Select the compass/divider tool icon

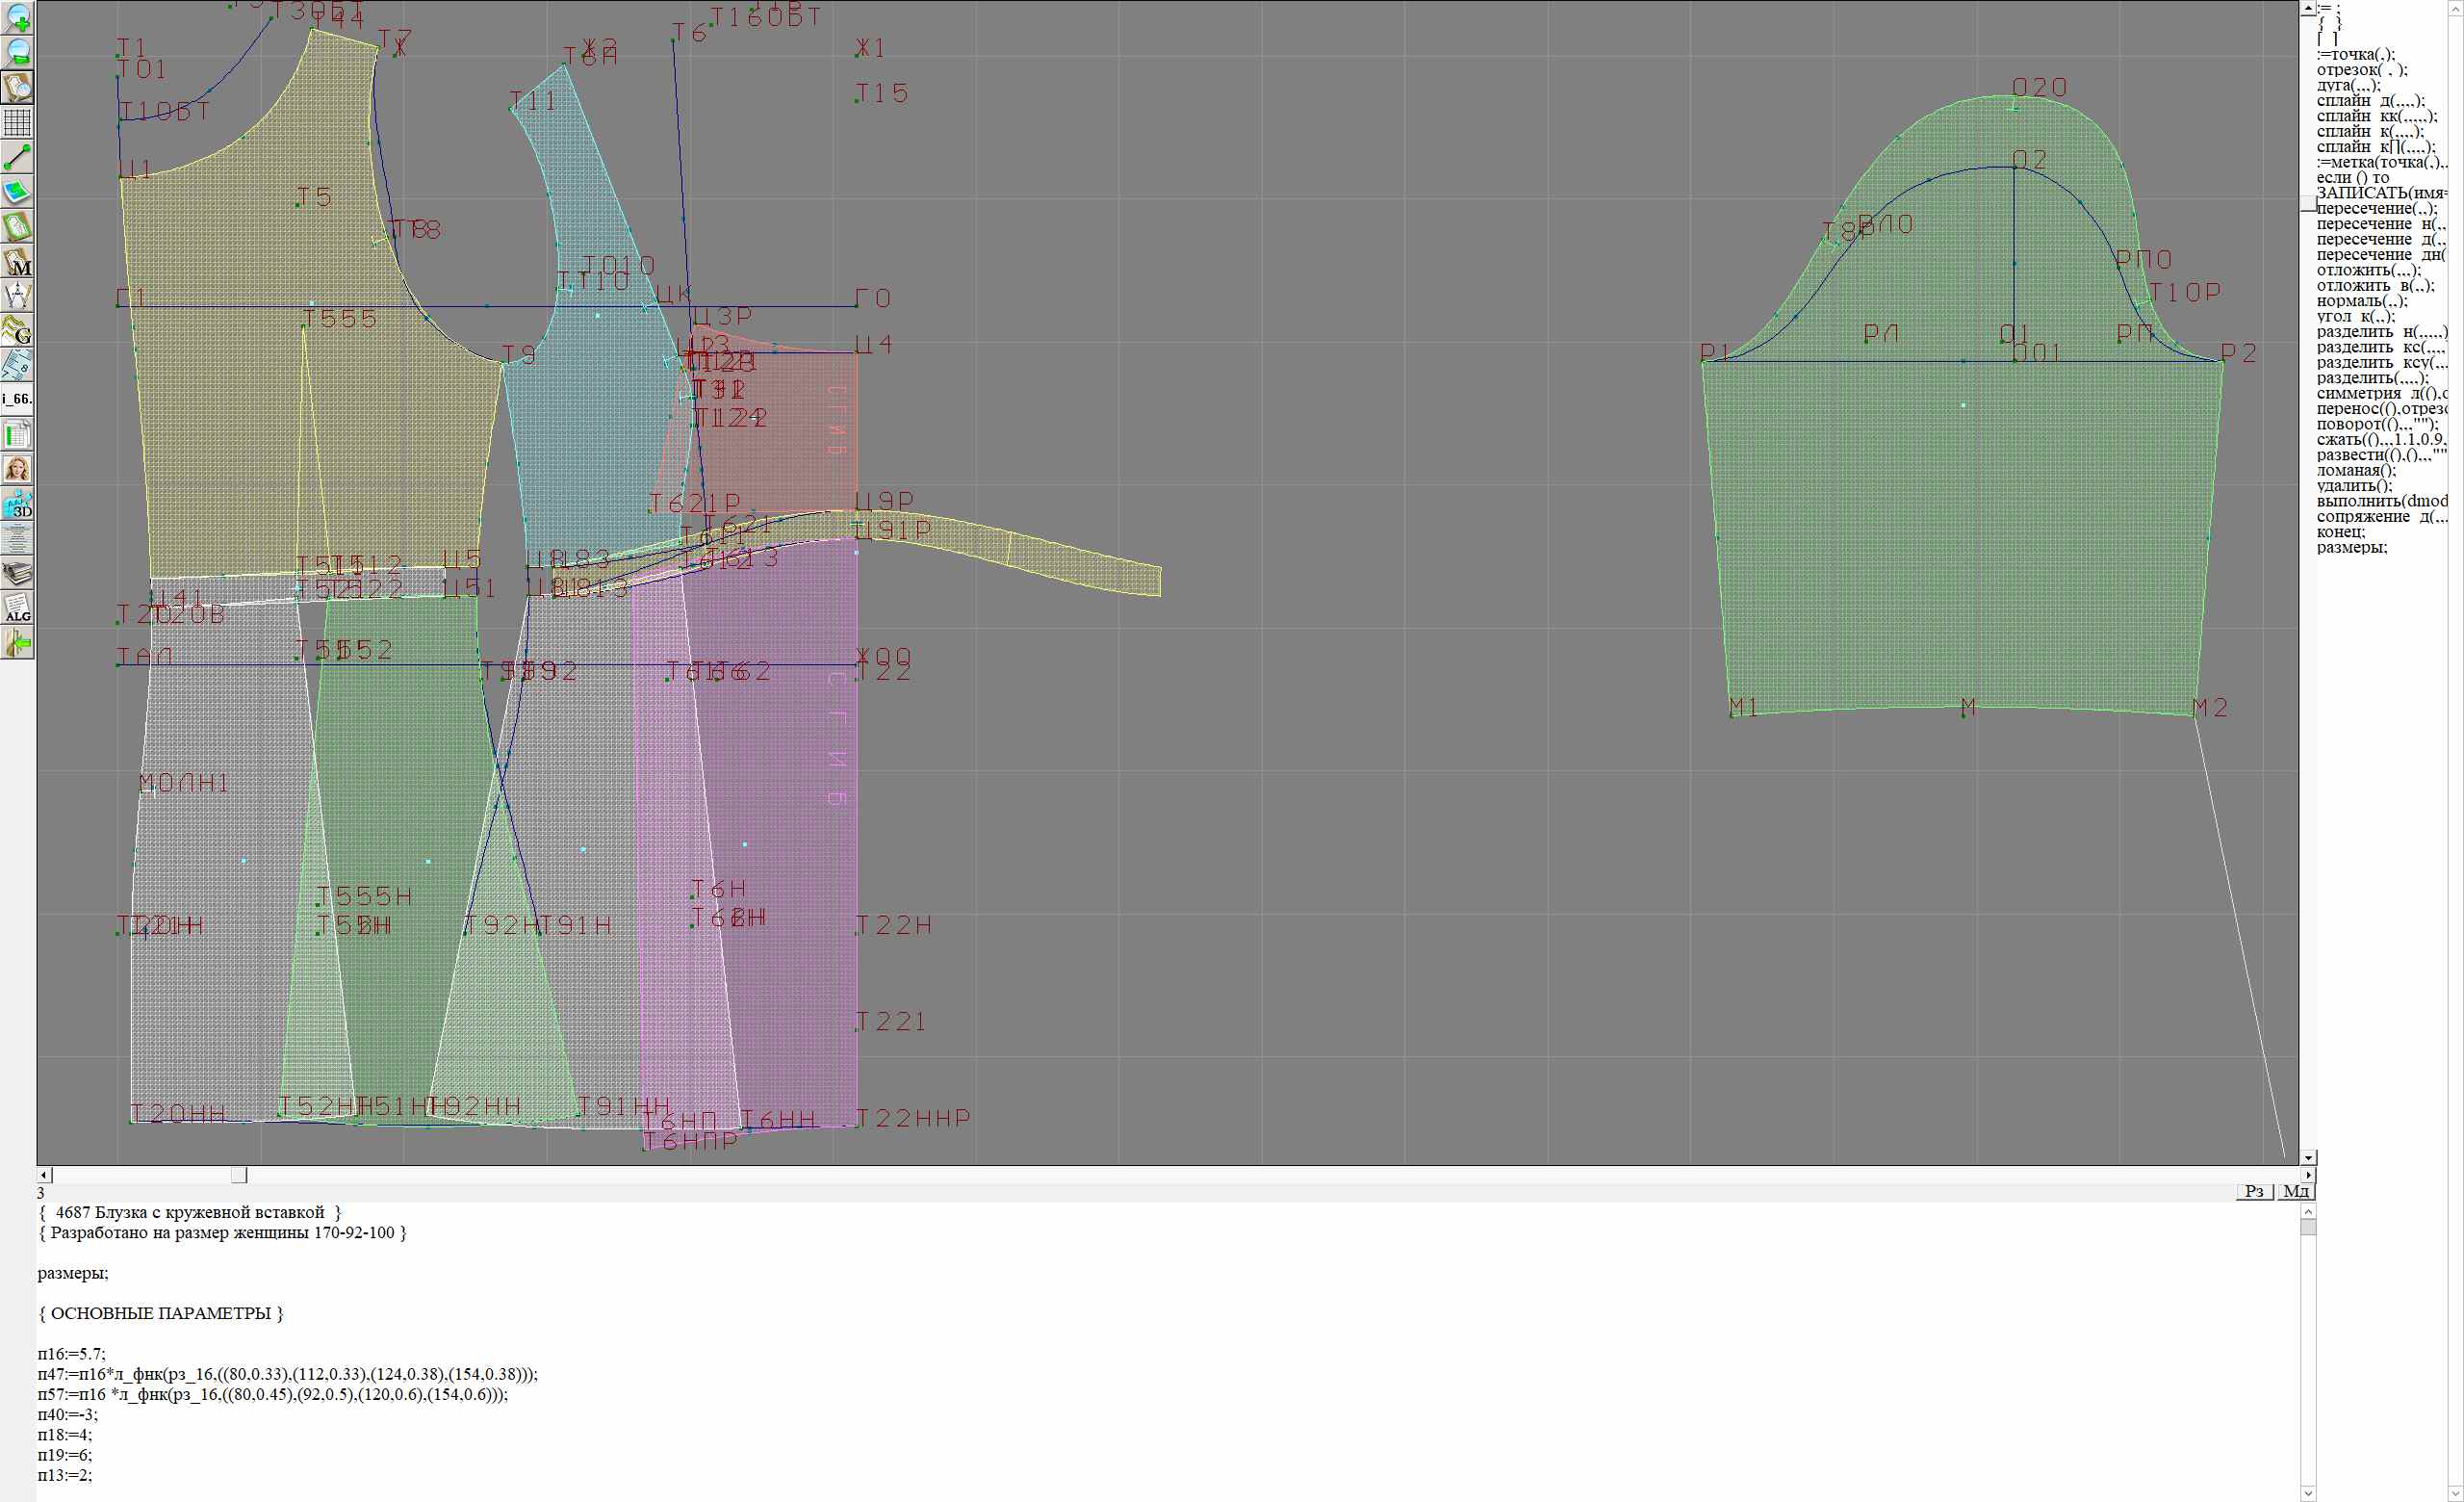pos(18,296)
